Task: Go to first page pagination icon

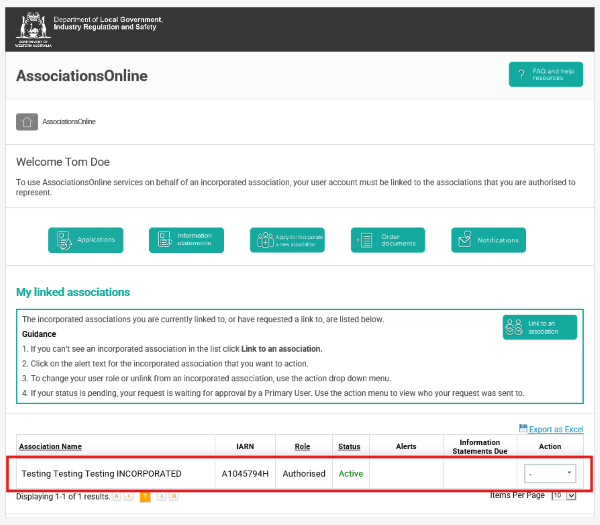Action: [117, 496]
